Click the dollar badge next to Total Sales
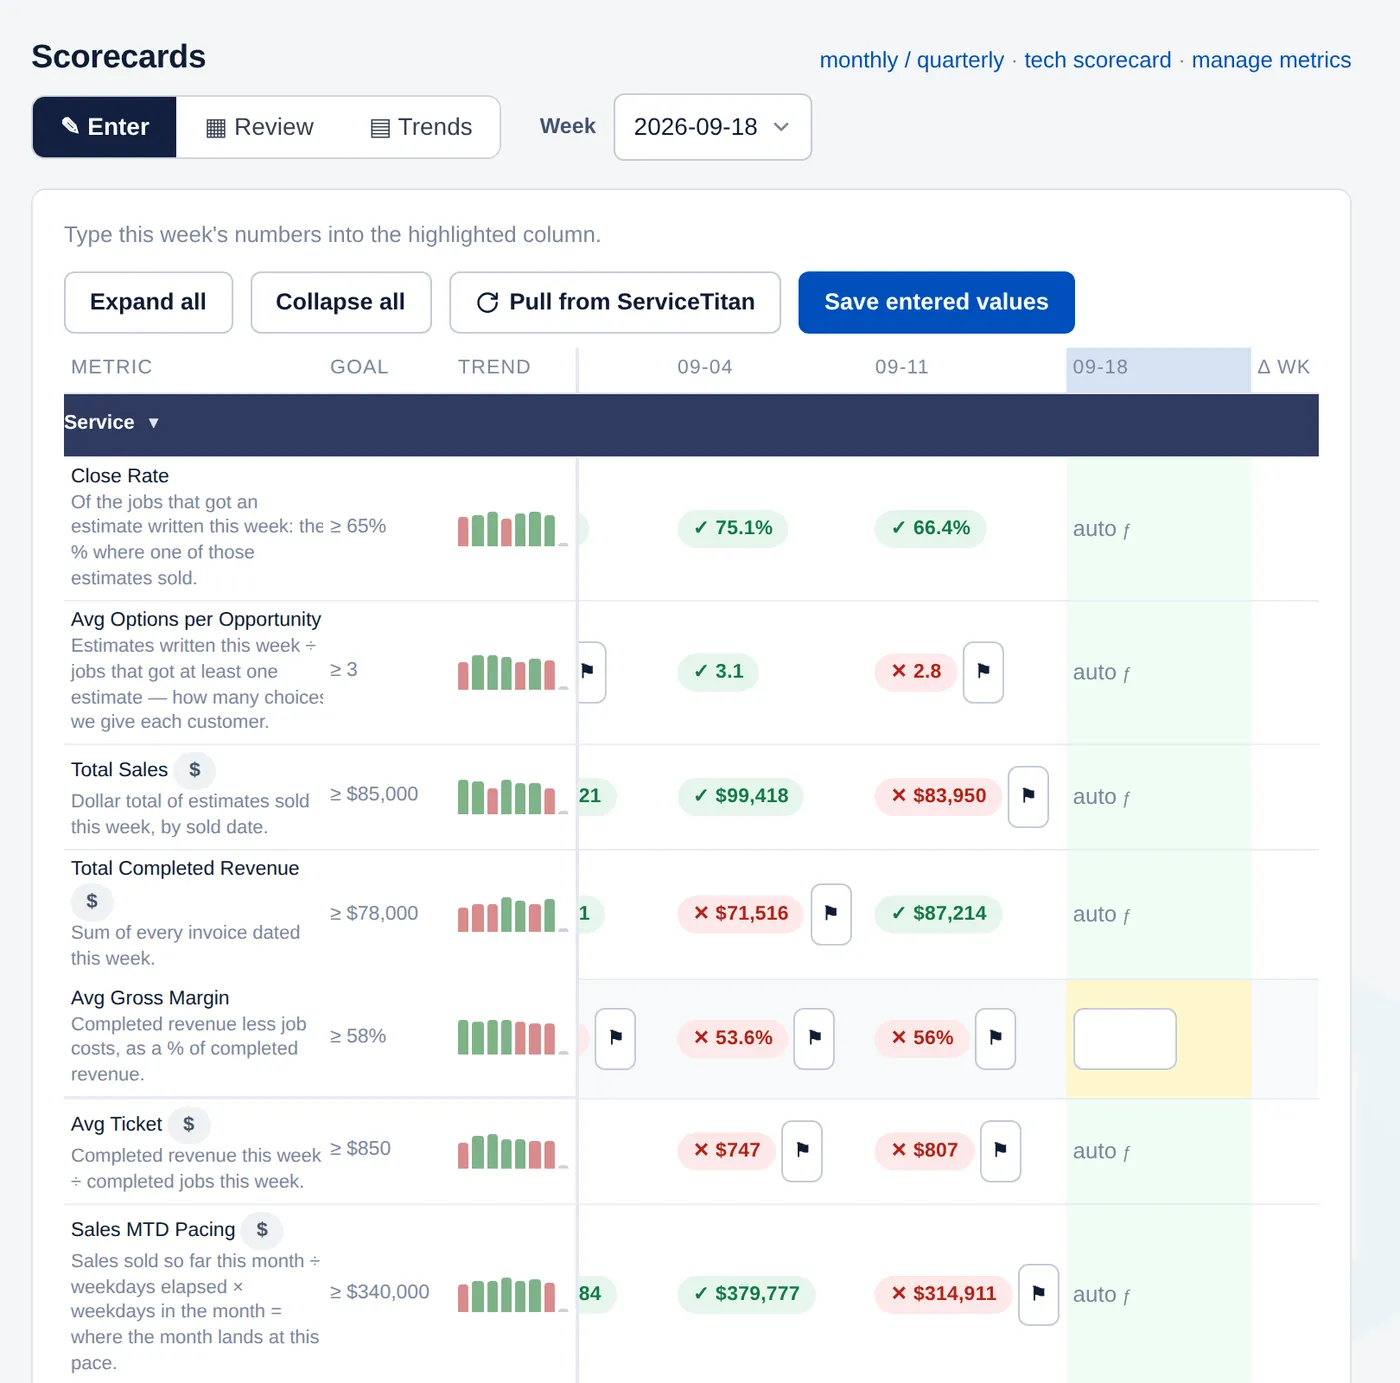1400x1383 pixels. click(195, 770)
